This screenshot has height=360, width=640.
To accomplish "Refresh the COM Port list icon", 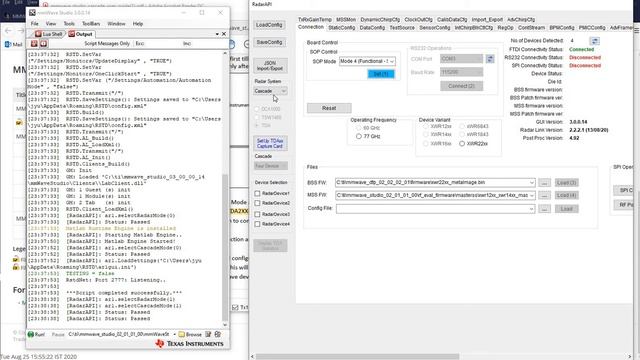I will click(x=490, y=59).
